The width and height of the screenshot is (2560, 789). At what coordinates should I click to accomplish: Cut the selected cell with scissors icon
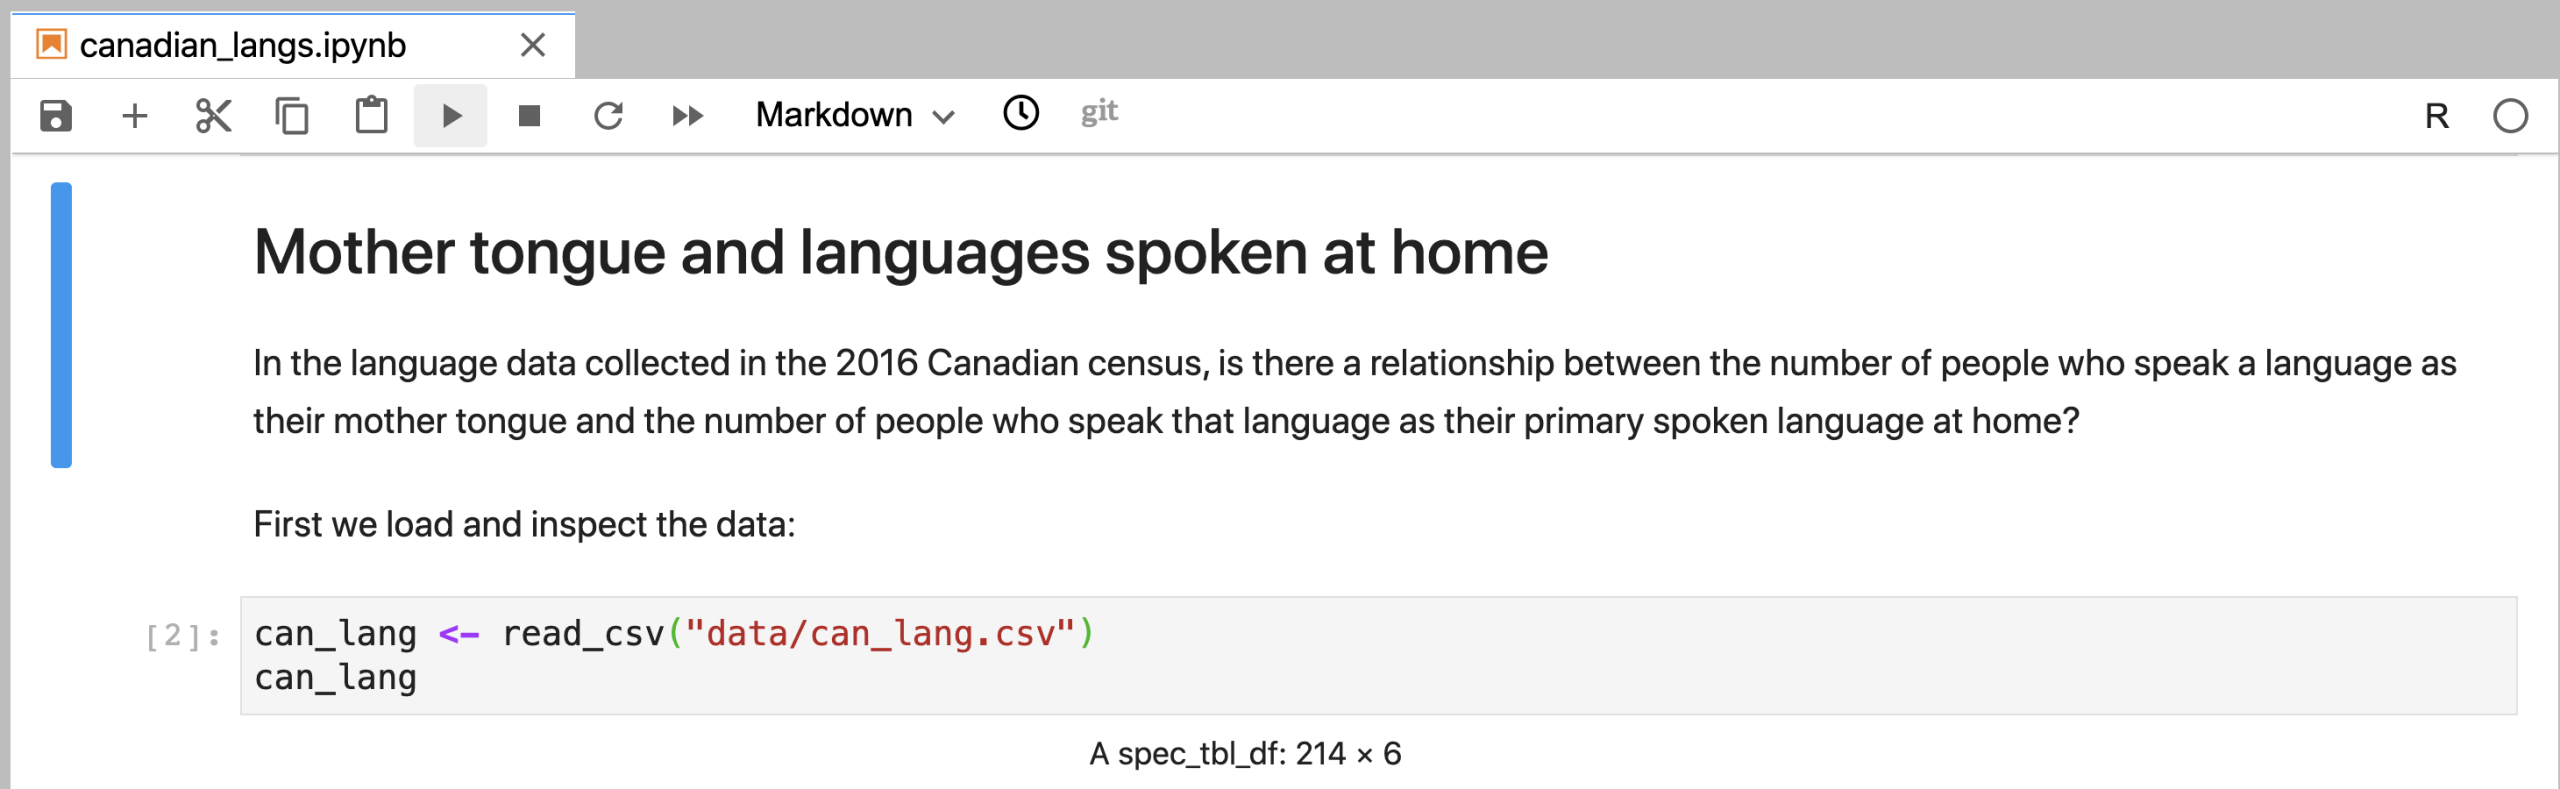tap(213, 116)
